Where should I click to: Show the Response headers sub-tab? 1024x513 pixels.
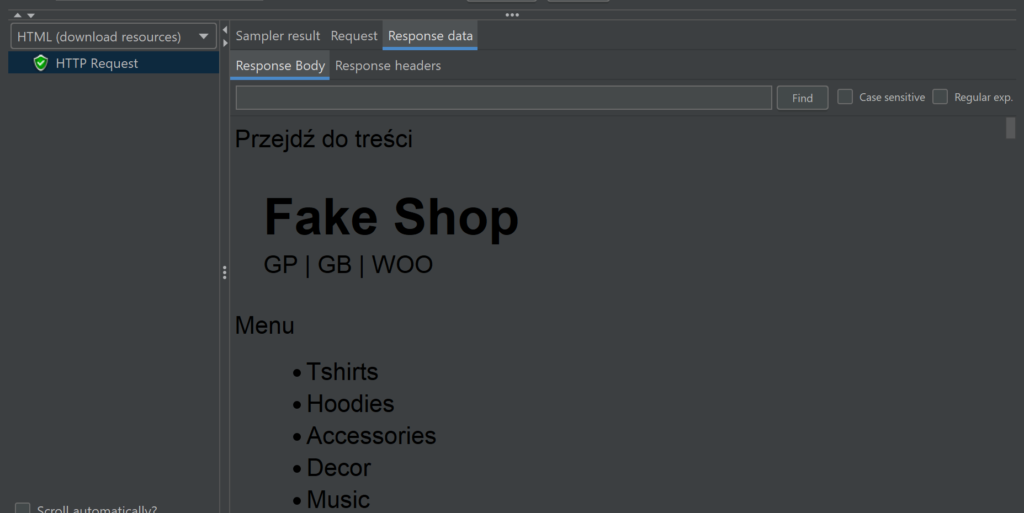(388, 66)
